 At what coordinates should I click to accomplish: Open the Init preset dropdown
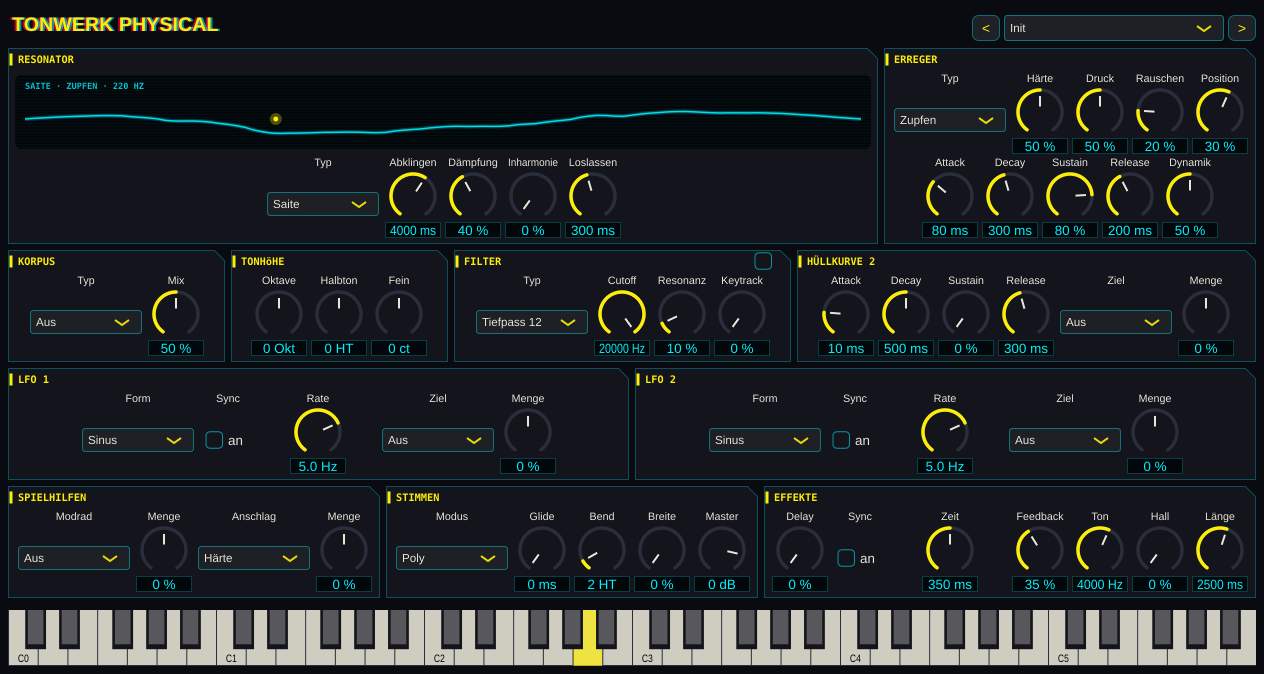coord(1114,28)
